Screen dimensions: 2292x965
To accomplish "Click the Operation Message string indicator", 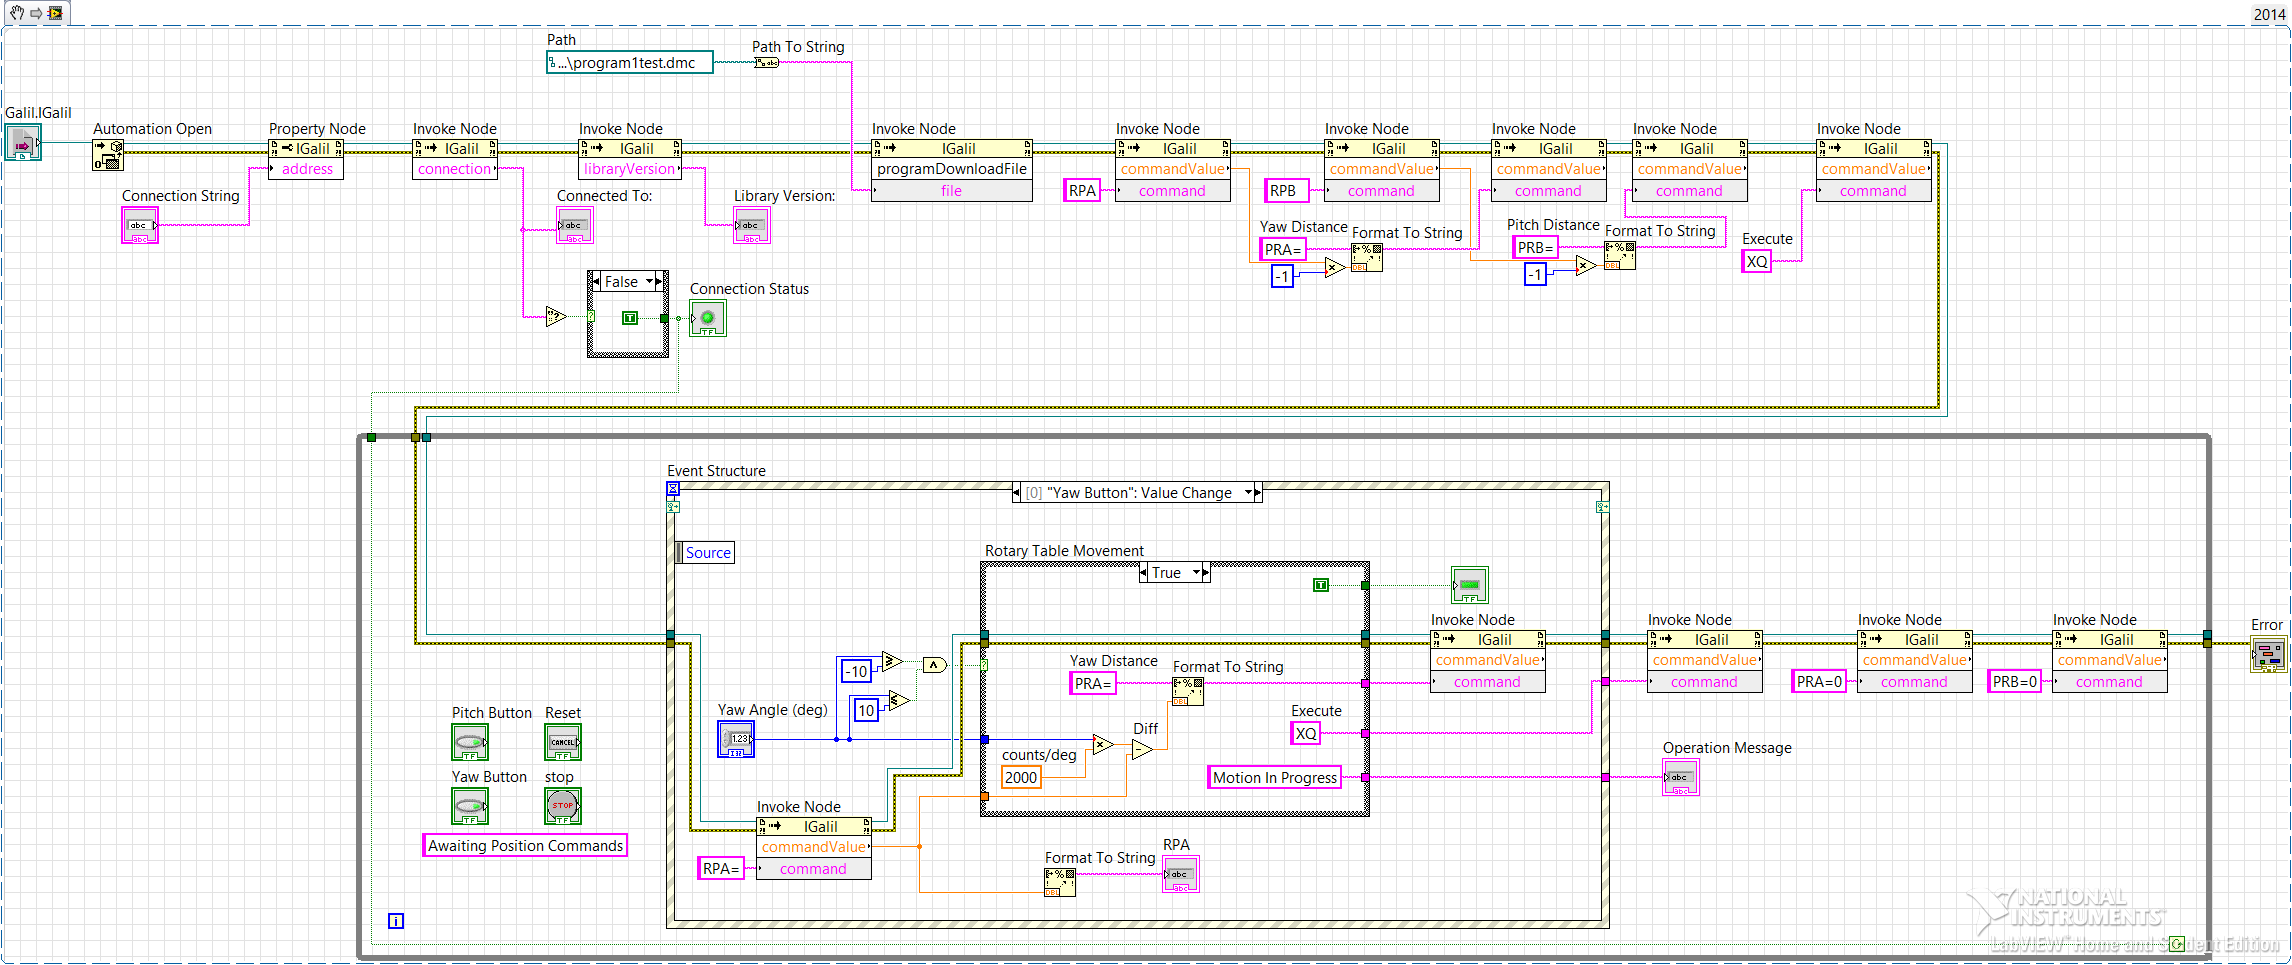I will (1681, 777).
